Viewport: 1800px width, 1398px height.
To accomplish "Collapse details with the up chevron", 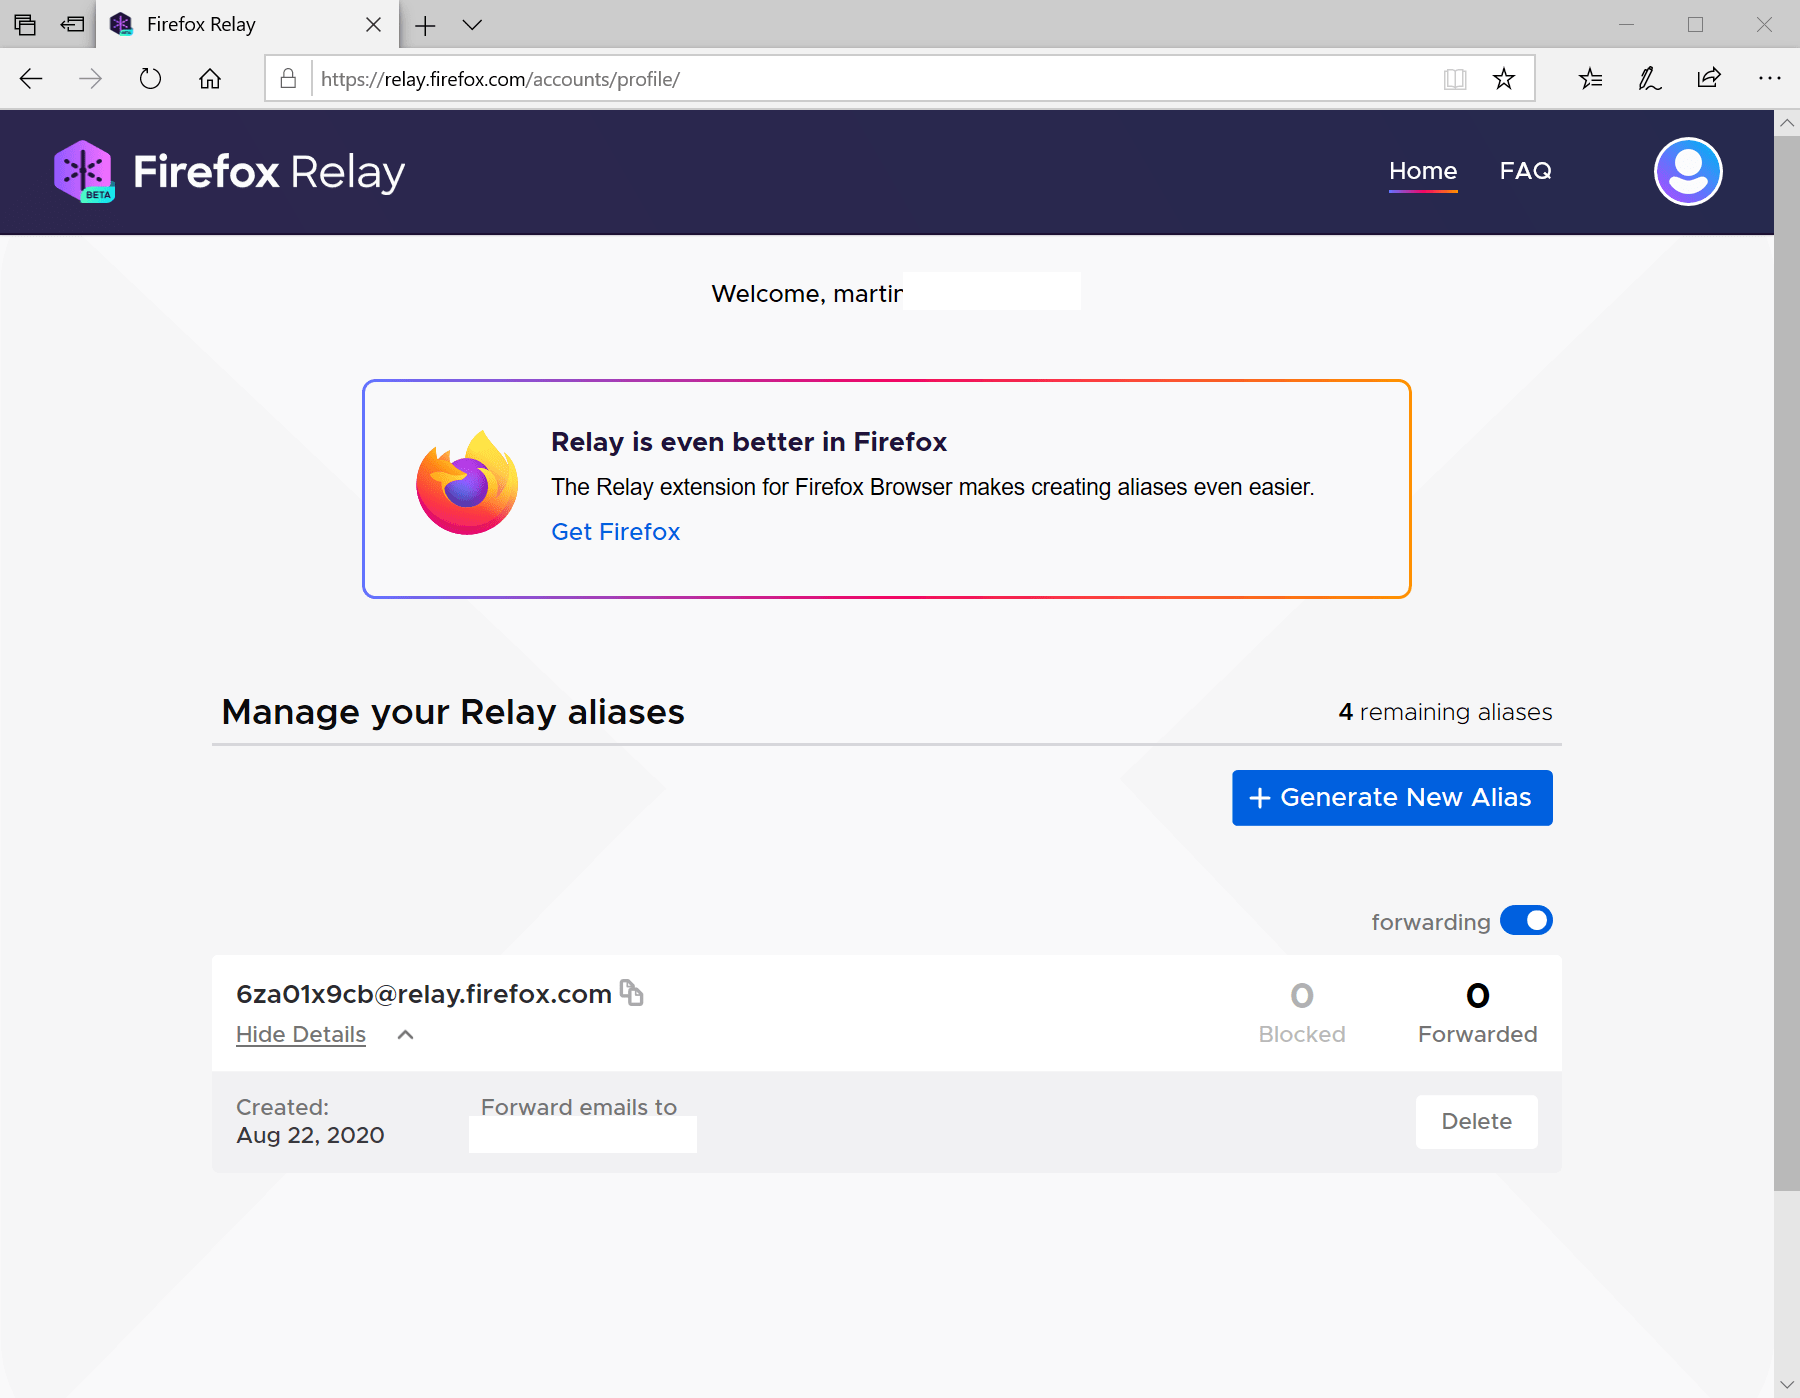I will (x=405, y=1035).
